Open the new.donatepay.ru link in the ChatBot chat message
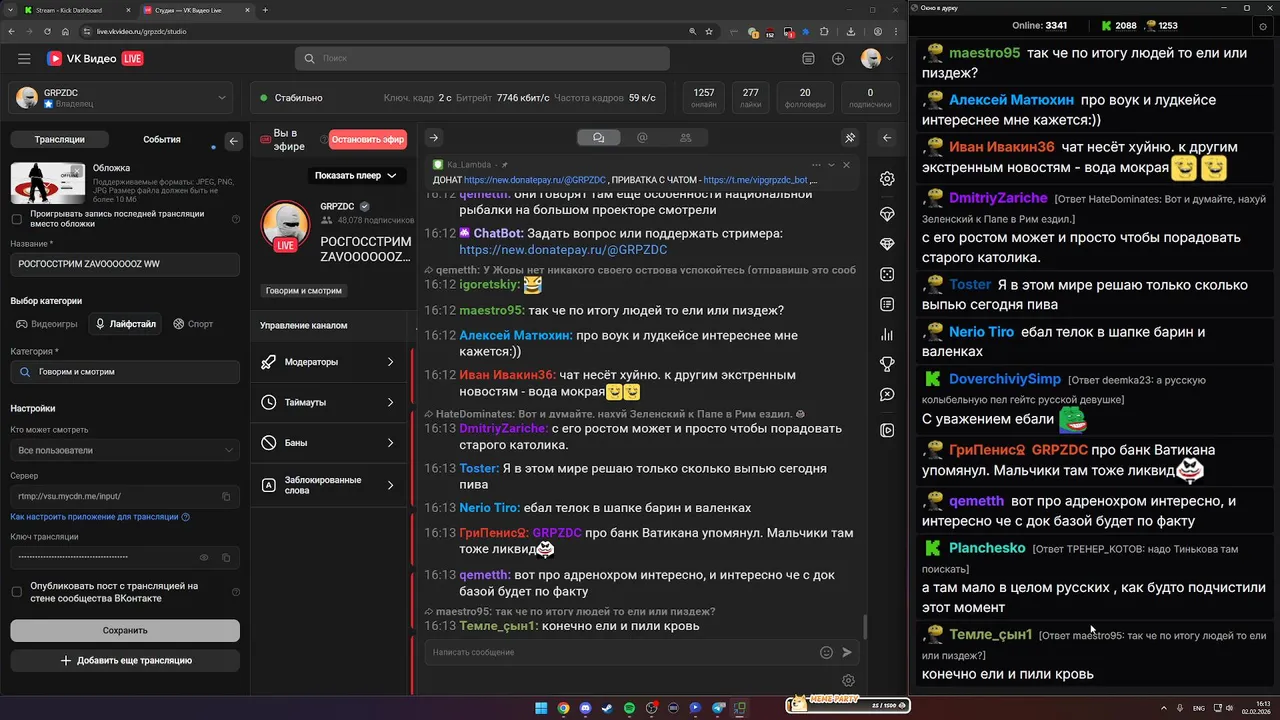1280x720 pixels. (563, 249)
